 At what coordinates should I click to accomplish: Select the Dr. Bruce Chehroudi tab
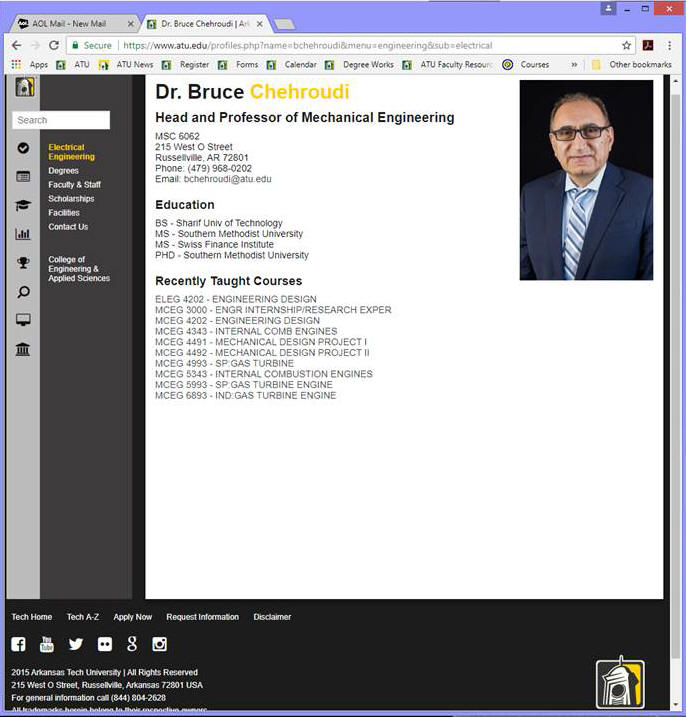204,24
